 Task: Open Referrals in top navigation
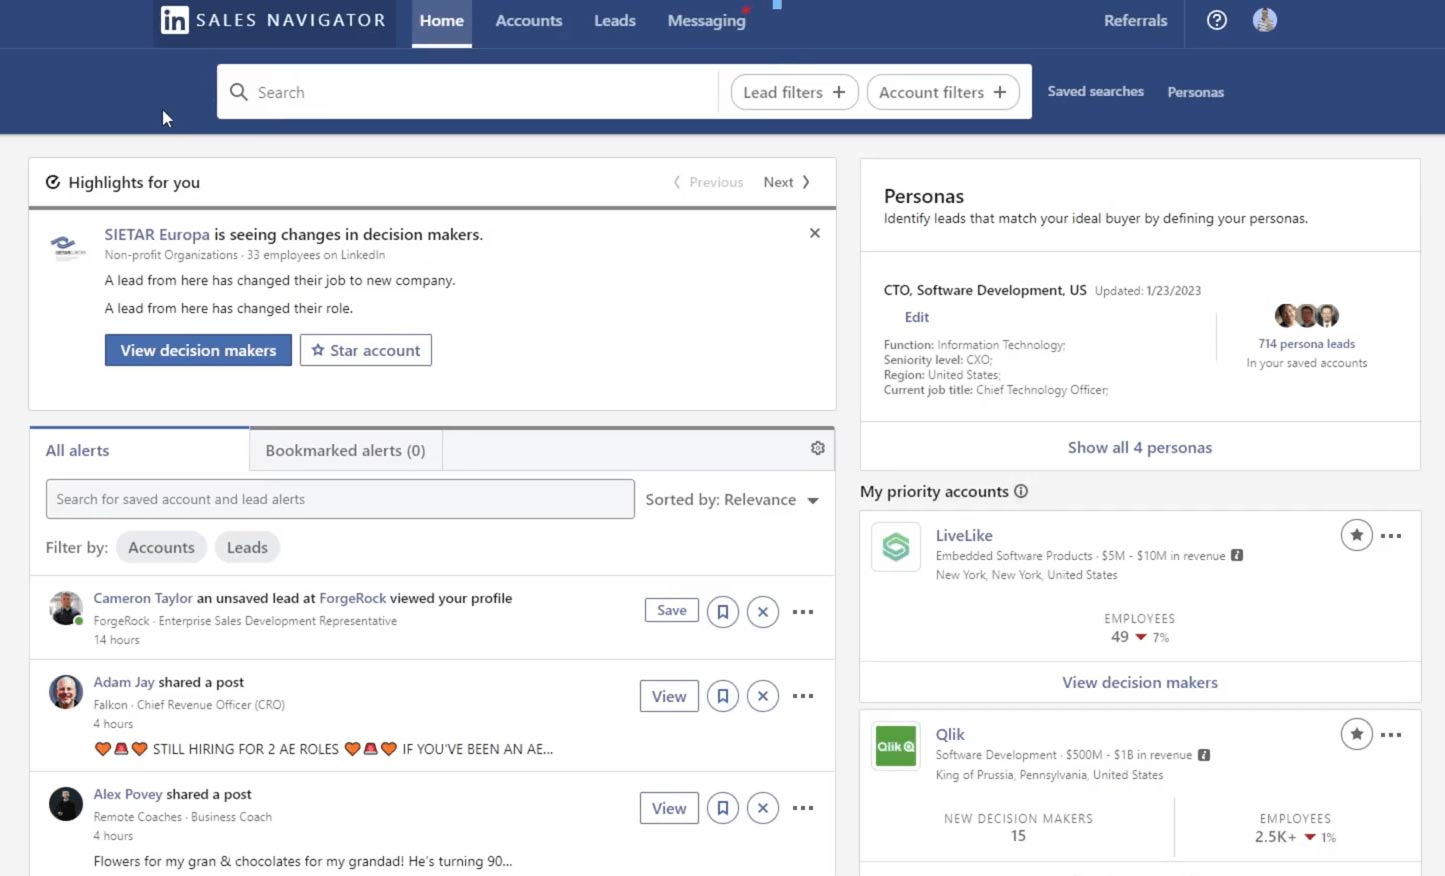point(1135,21)
